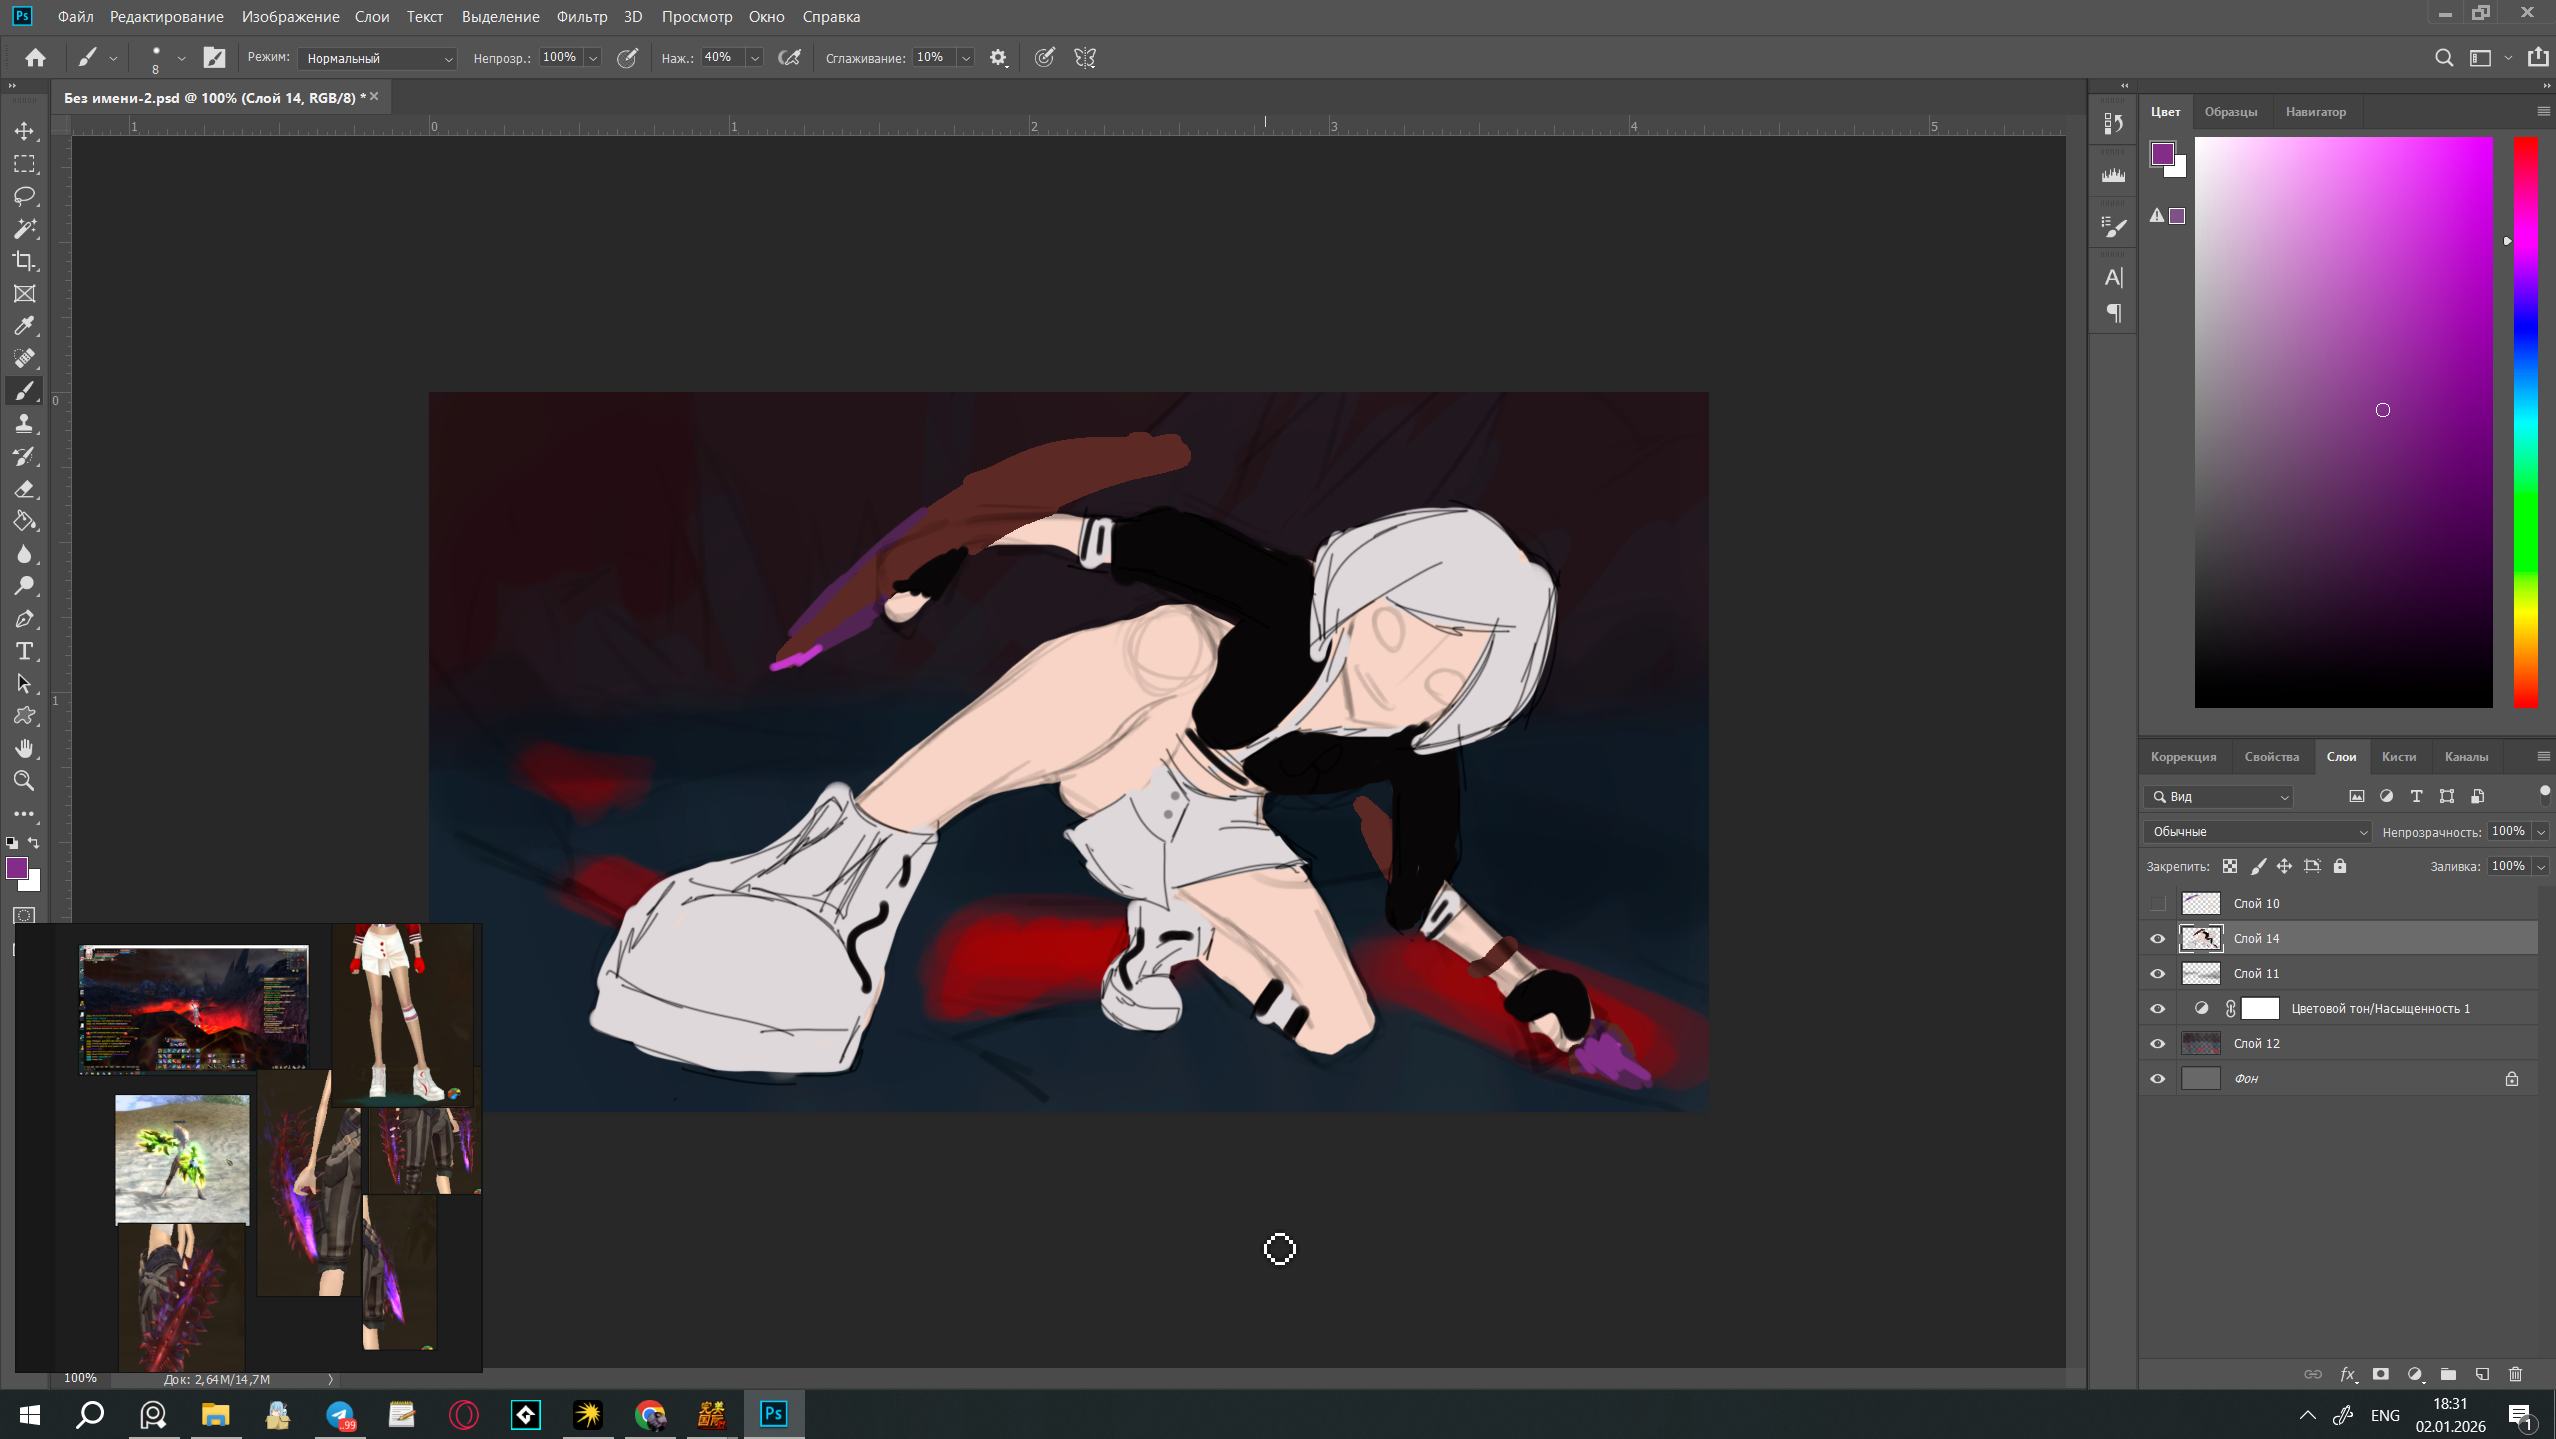Select the Magic Wand tool
The height and width of the screenshot is (1439, 2556).
(x=24, y=229)
